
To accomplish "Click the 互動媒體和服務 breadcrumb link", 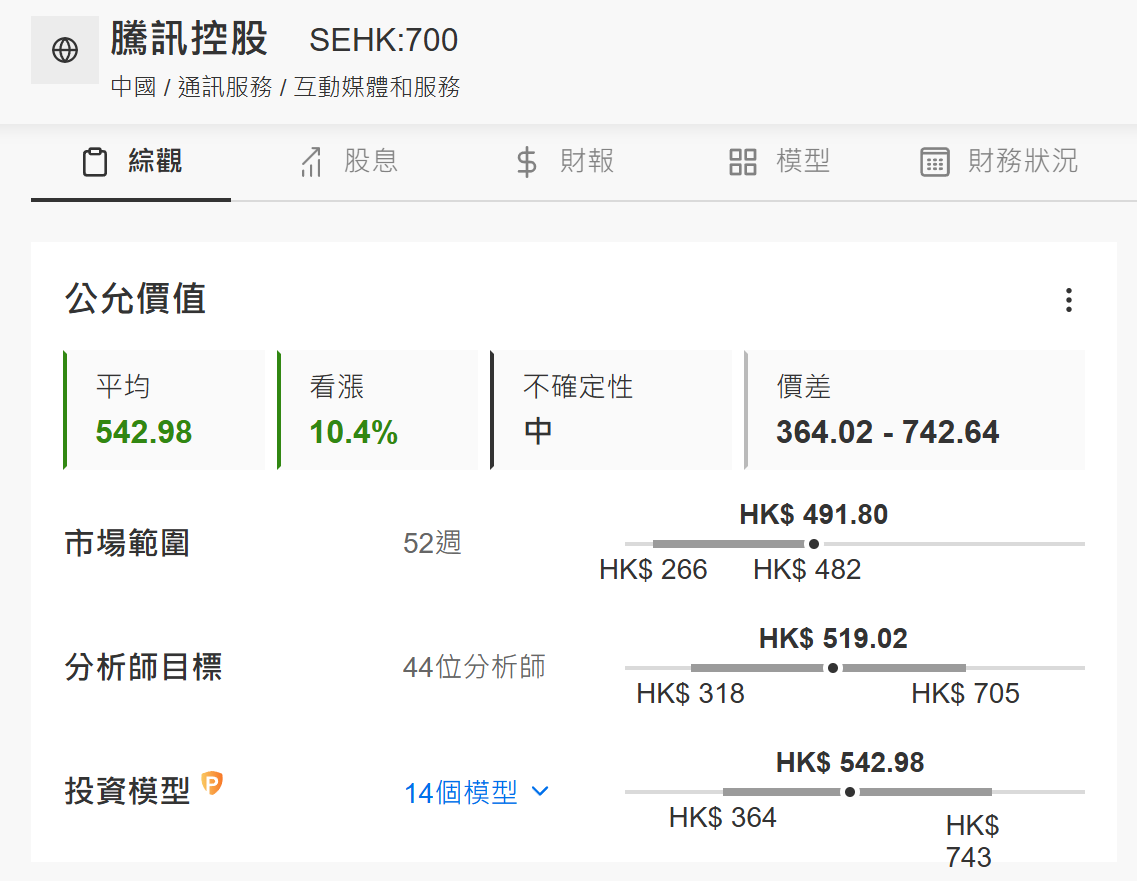I will click(x=377, y=87).
